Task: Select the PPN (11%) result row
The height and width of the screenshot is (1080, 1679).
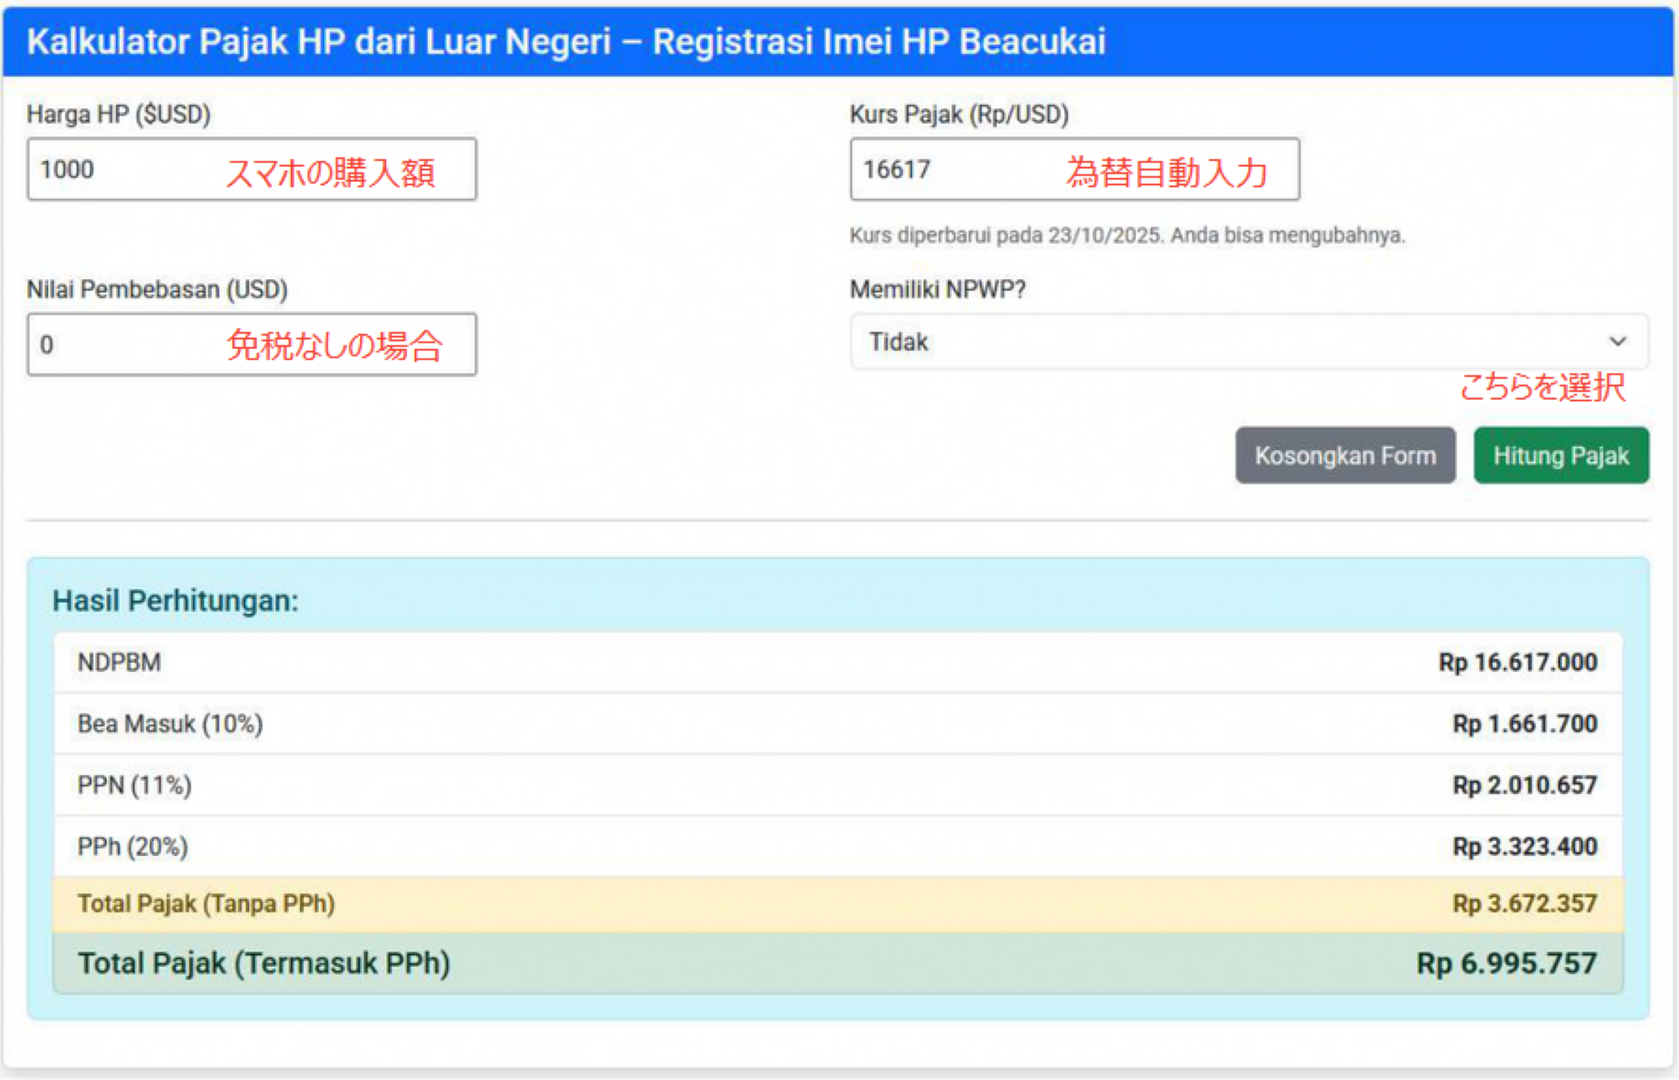Action: 837,785
